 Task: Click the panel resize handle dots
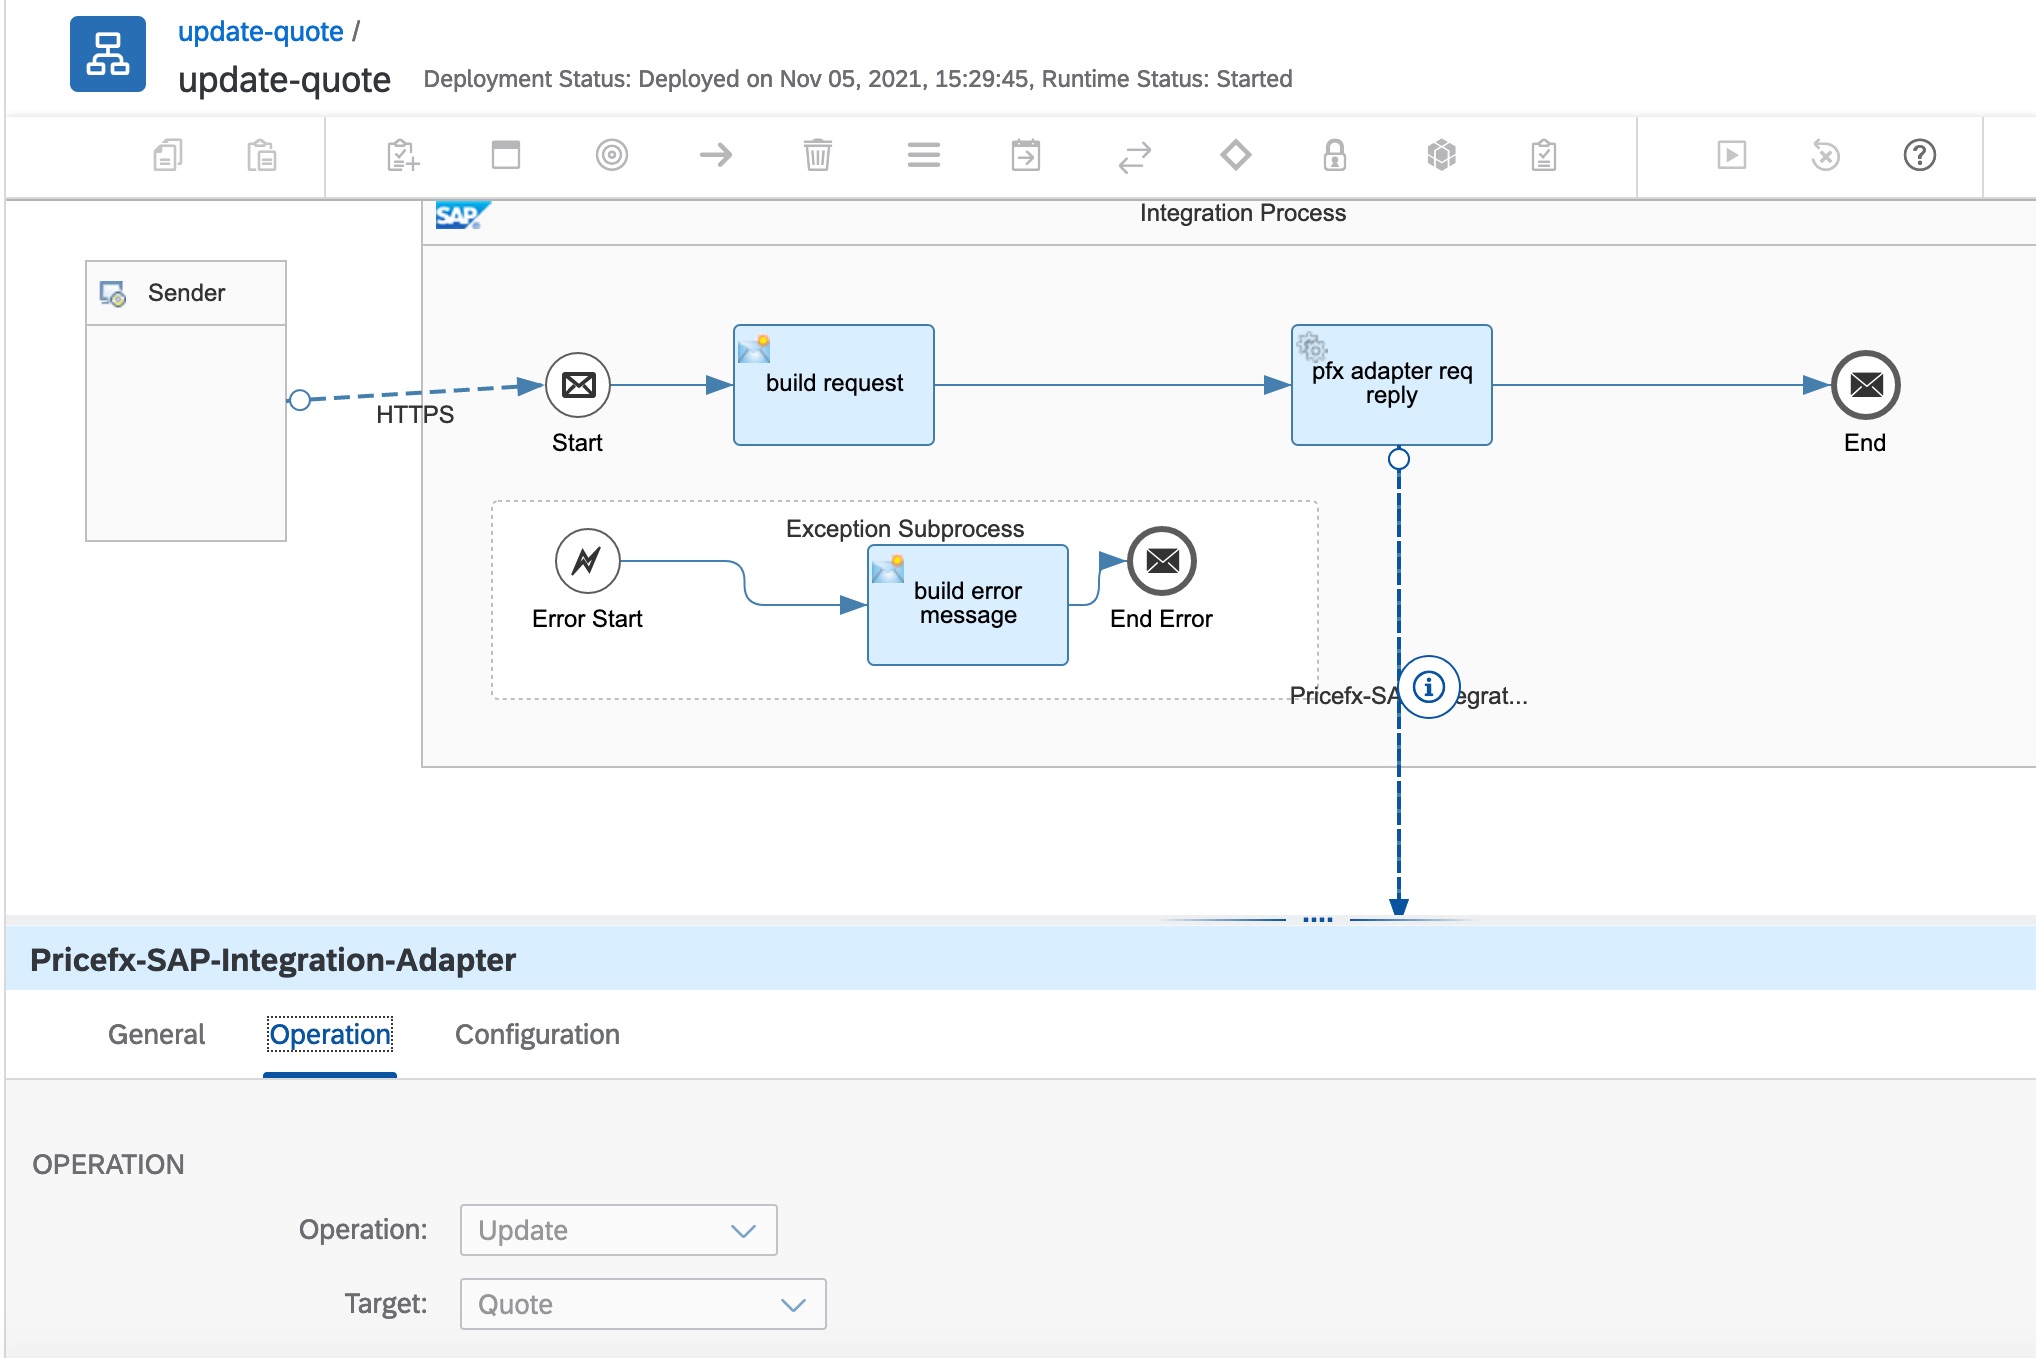1317,918
